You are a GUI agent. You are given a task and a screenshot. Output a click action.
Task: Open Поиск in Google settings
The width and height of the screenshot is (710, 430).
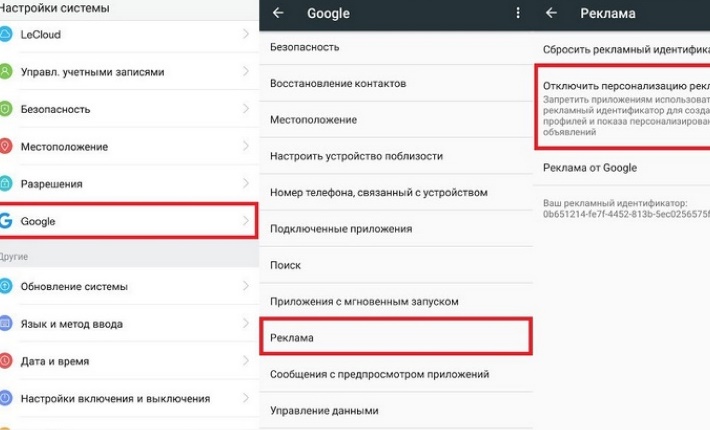click(x=396, y=265)
